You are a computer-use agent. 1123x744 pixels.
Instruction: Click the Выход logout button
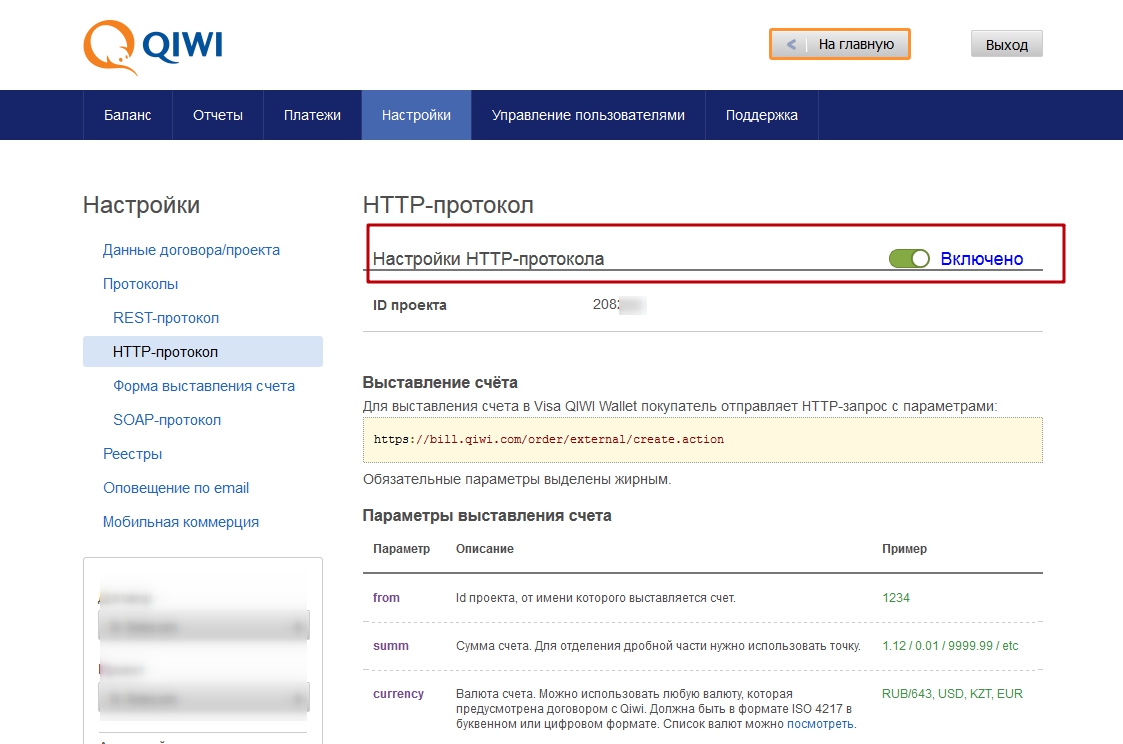click(1006, 44)
